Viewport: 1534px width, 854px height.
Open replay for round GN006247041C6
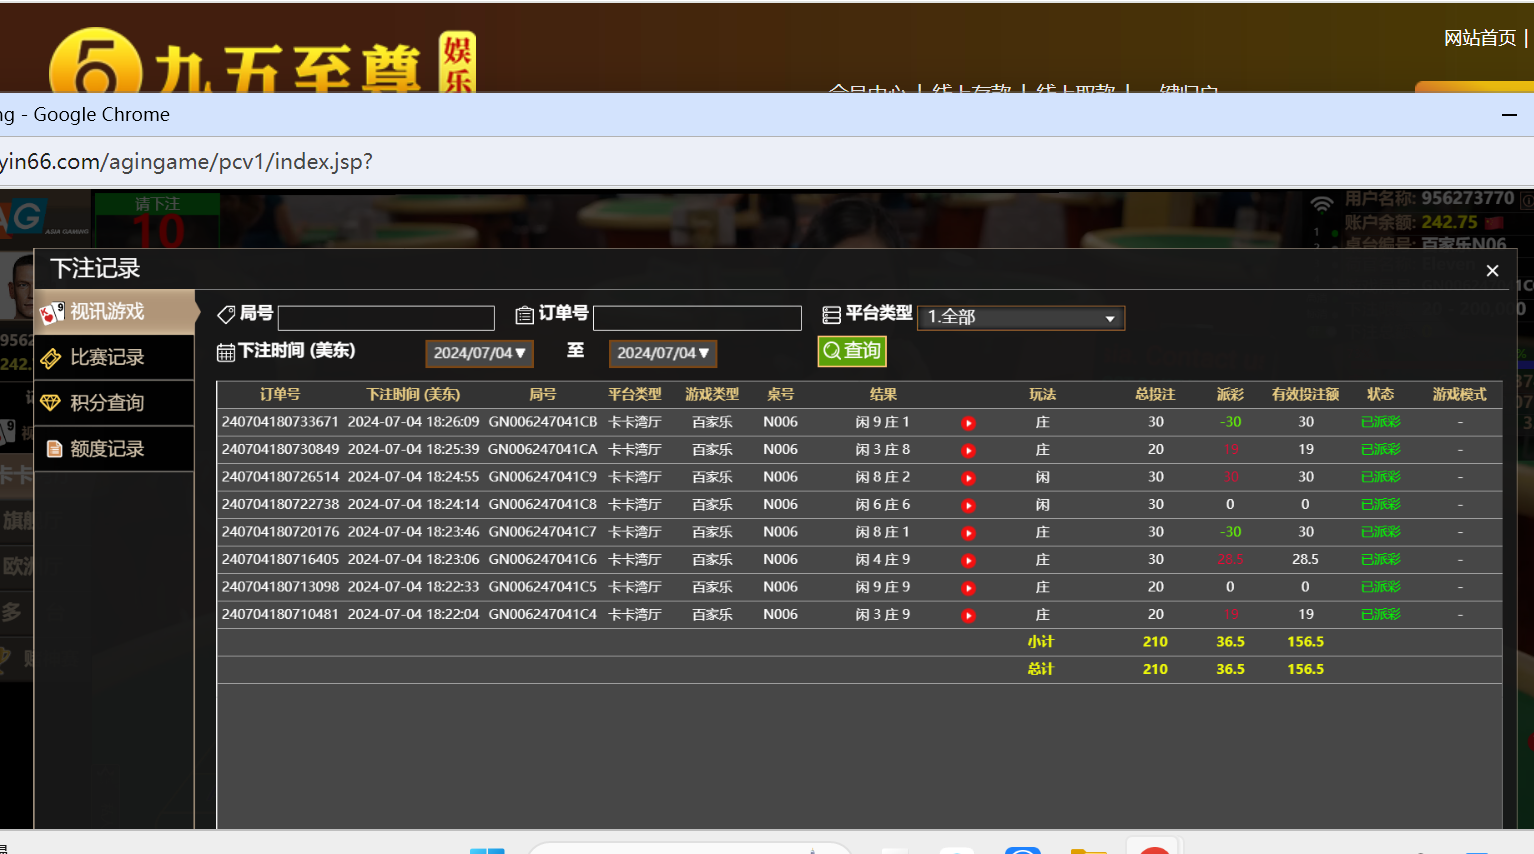tap(968, 561)
